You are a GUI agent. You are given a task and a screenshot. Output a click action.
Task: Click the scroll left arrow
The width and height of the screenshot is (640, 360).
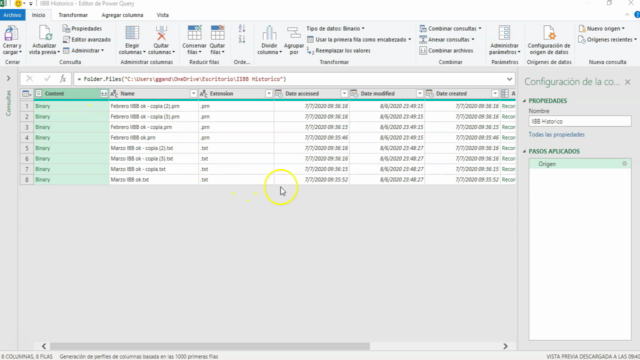44,346
